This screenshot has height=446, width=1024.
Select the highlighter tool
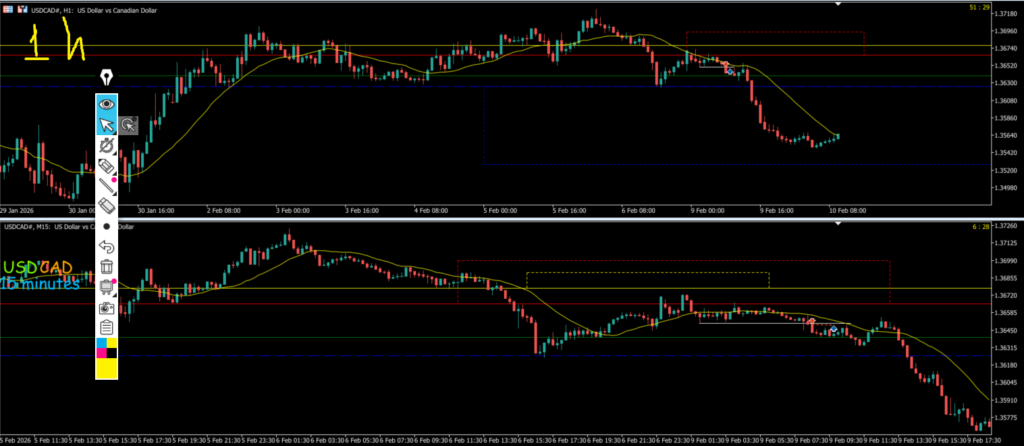[106, 166]
